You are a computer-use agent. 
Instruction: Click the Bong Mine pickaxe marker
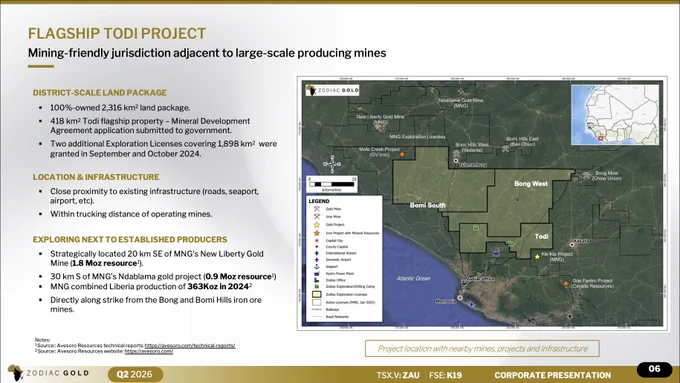587,175
